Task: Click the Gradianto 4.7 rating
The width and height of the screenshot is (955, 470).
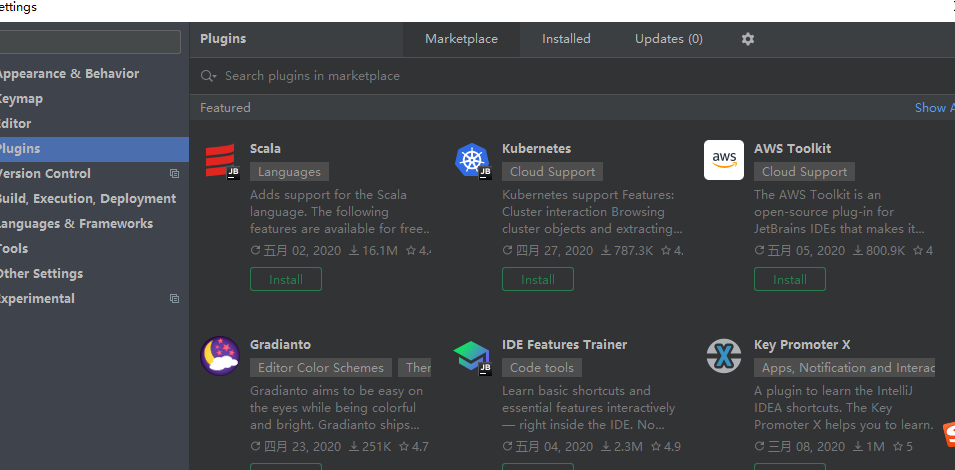Action: coord(414,446)
